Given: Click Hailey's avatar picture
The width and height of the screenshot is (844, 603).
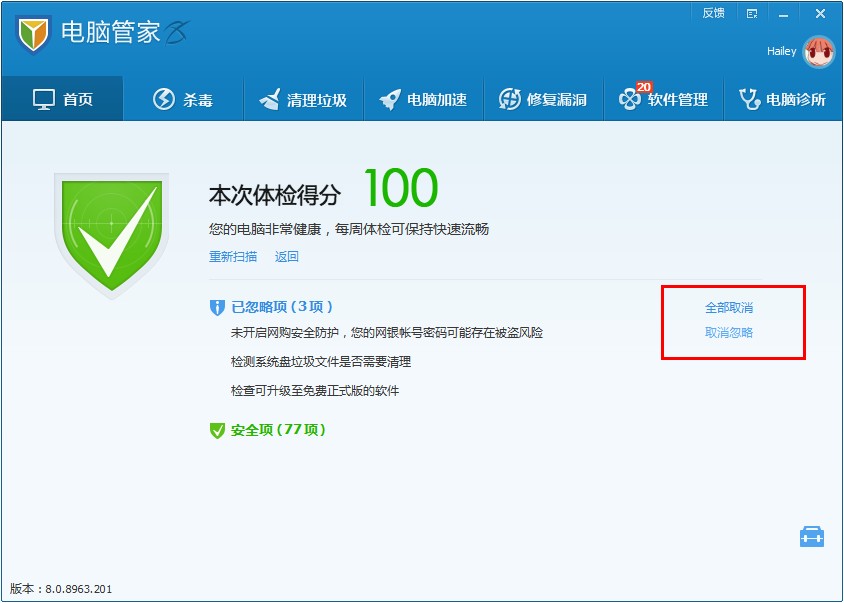Looking at the screenshot, I should pos(818,52).
